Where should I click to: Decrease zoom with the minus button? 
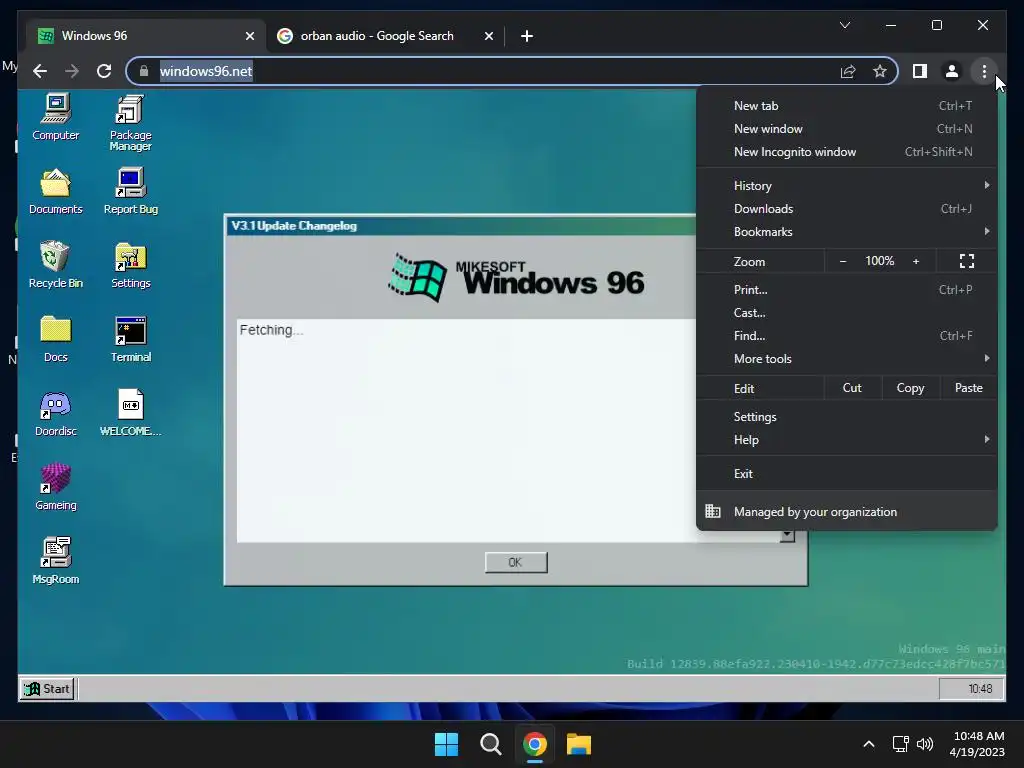click(x=842, y=261)
